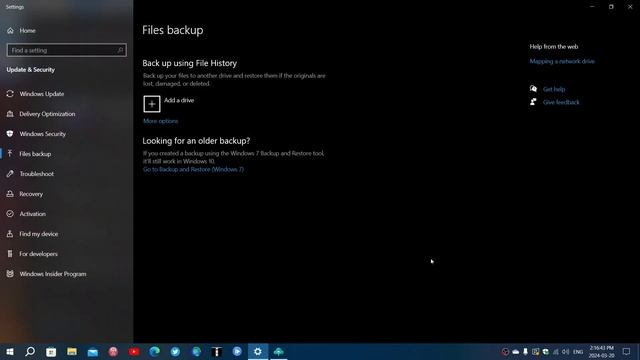Click the Windows Security shield icon

point(10,134)
